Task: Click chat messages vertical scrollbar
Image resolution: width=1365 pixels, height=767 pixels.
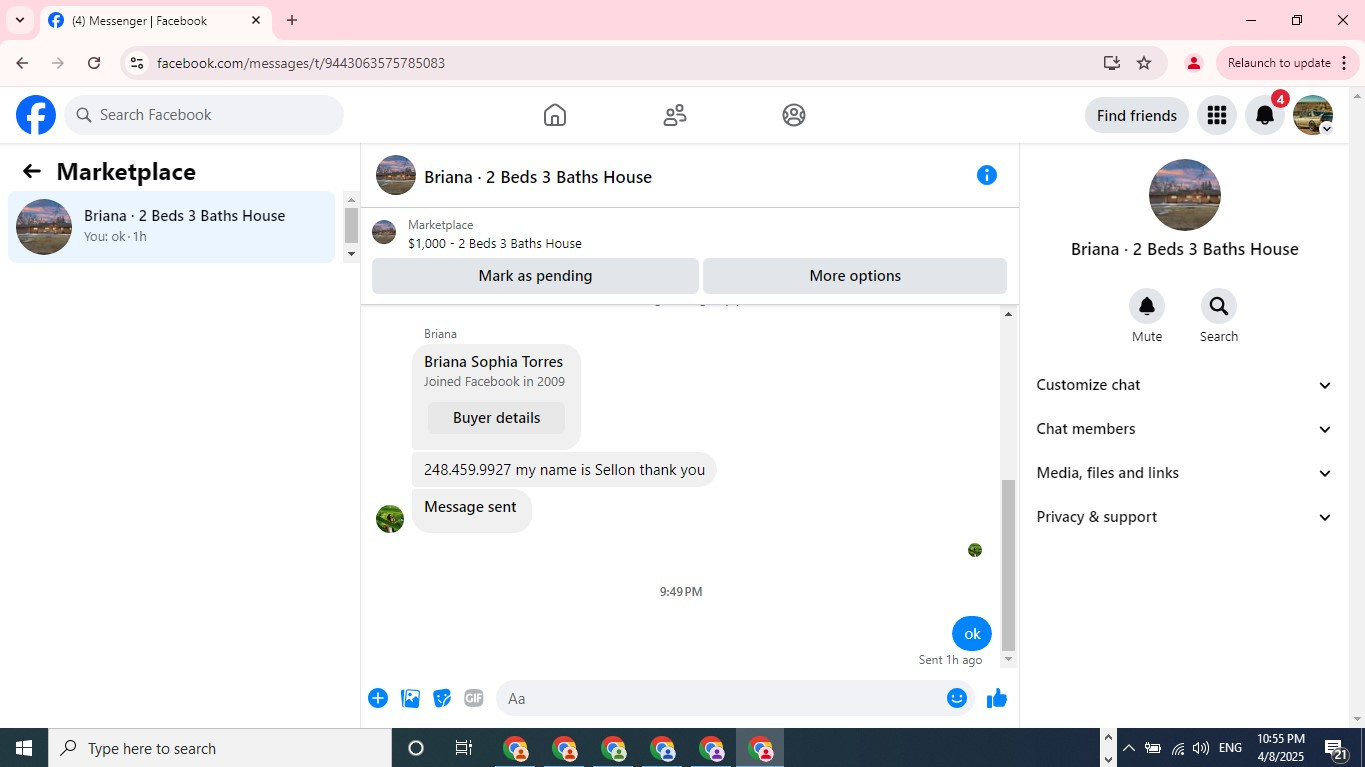Action: 1008,564
